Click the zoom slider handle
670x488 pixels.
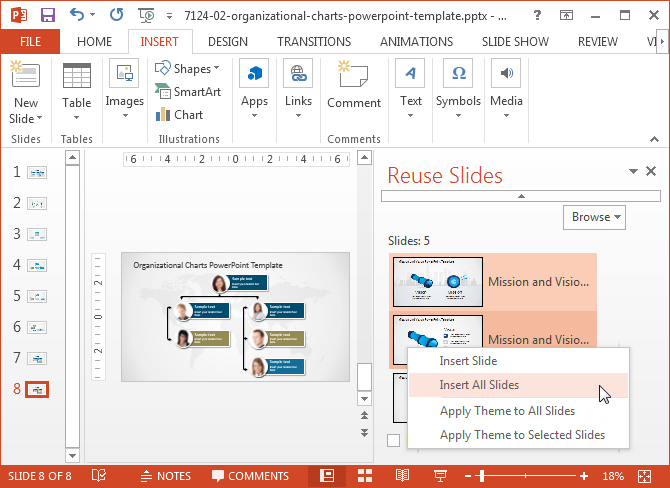tap(482, 475)
